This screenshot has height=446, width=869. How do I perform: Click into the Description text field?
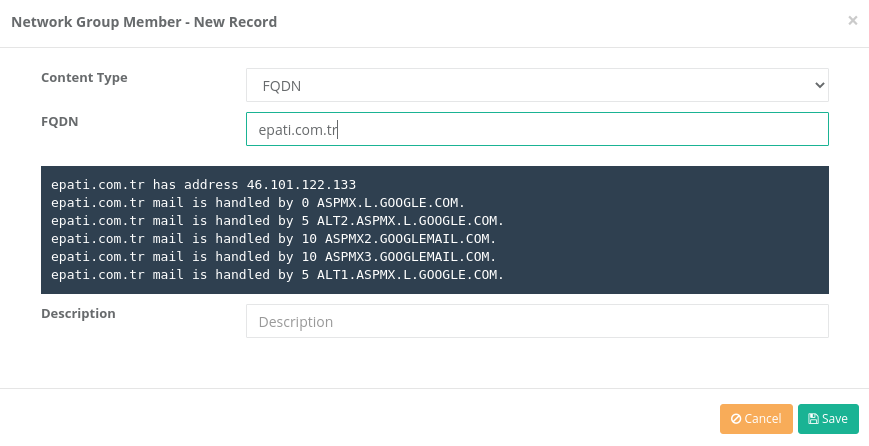[x=537, y=321]
